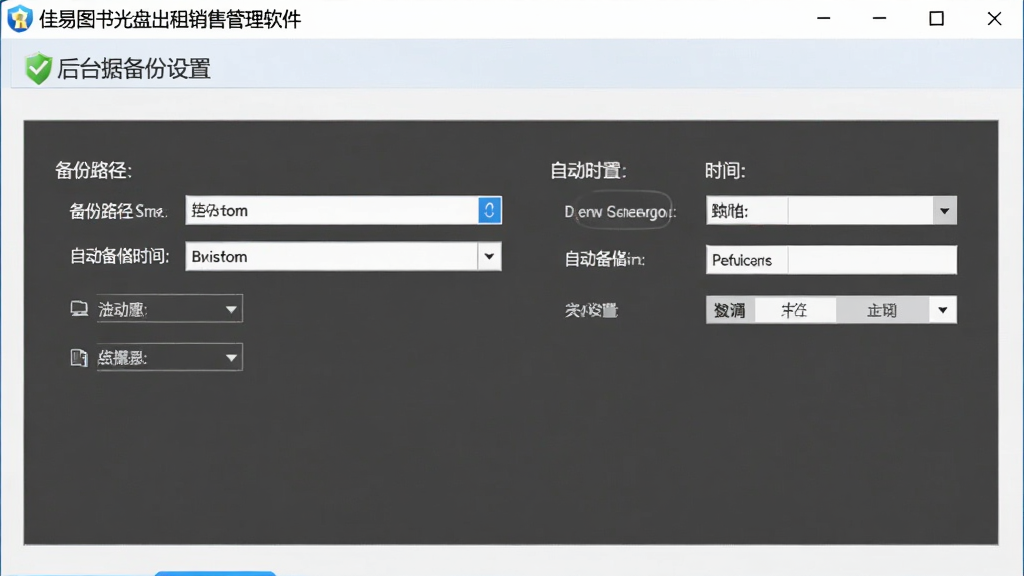
Task: Click the green checkmark shield icon
Action: pos(38,69)
